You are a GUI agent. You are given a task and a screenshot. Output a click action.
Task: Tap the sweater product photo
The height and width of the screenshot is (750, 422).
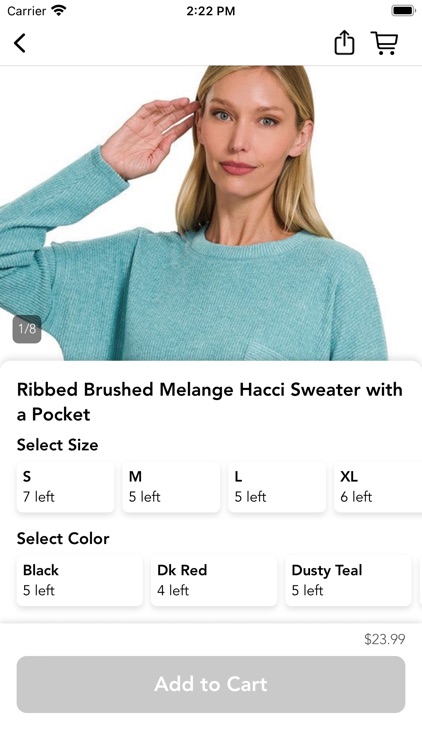[x=211, y=213]
